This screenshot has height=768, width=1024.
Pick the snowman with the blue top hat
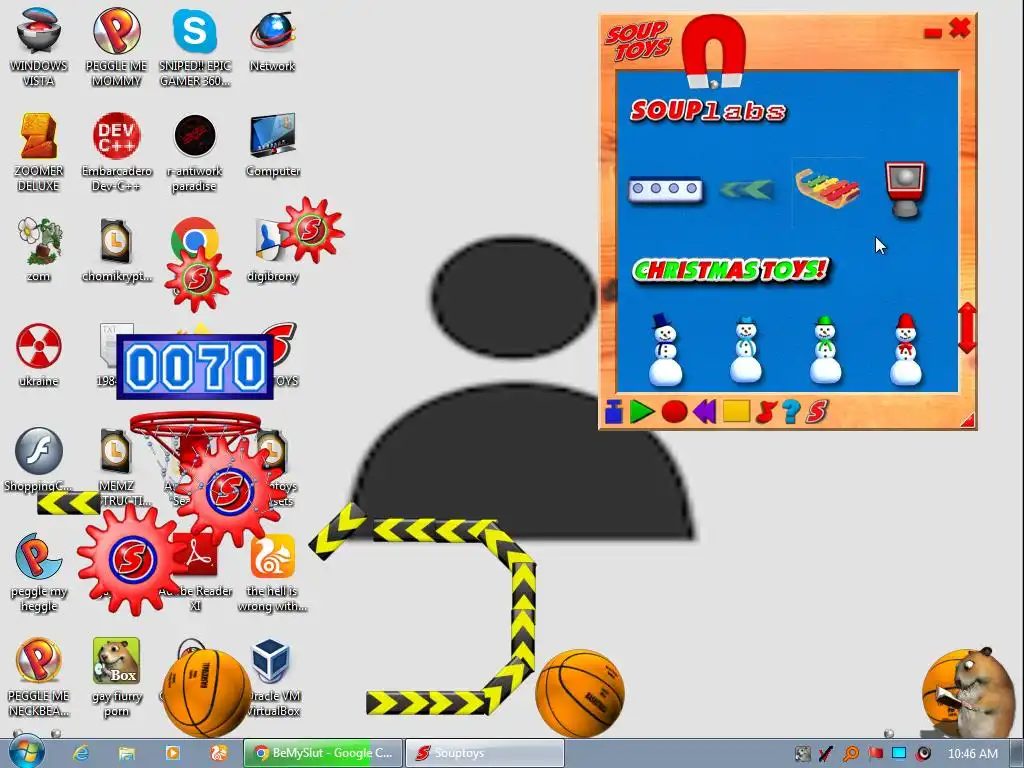click(x=665, y=350)
